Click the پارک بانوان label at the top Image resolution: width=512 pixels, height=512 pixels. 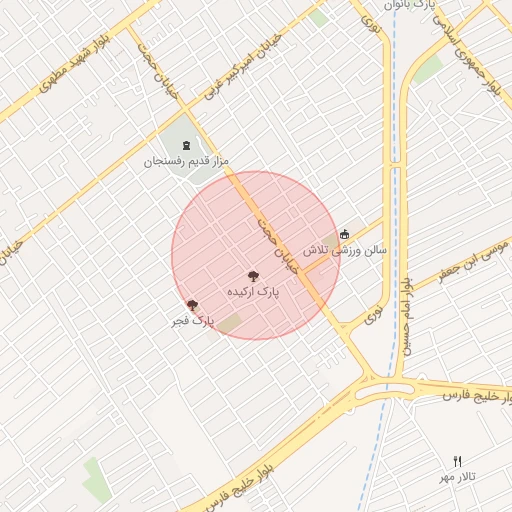(410, 5)
